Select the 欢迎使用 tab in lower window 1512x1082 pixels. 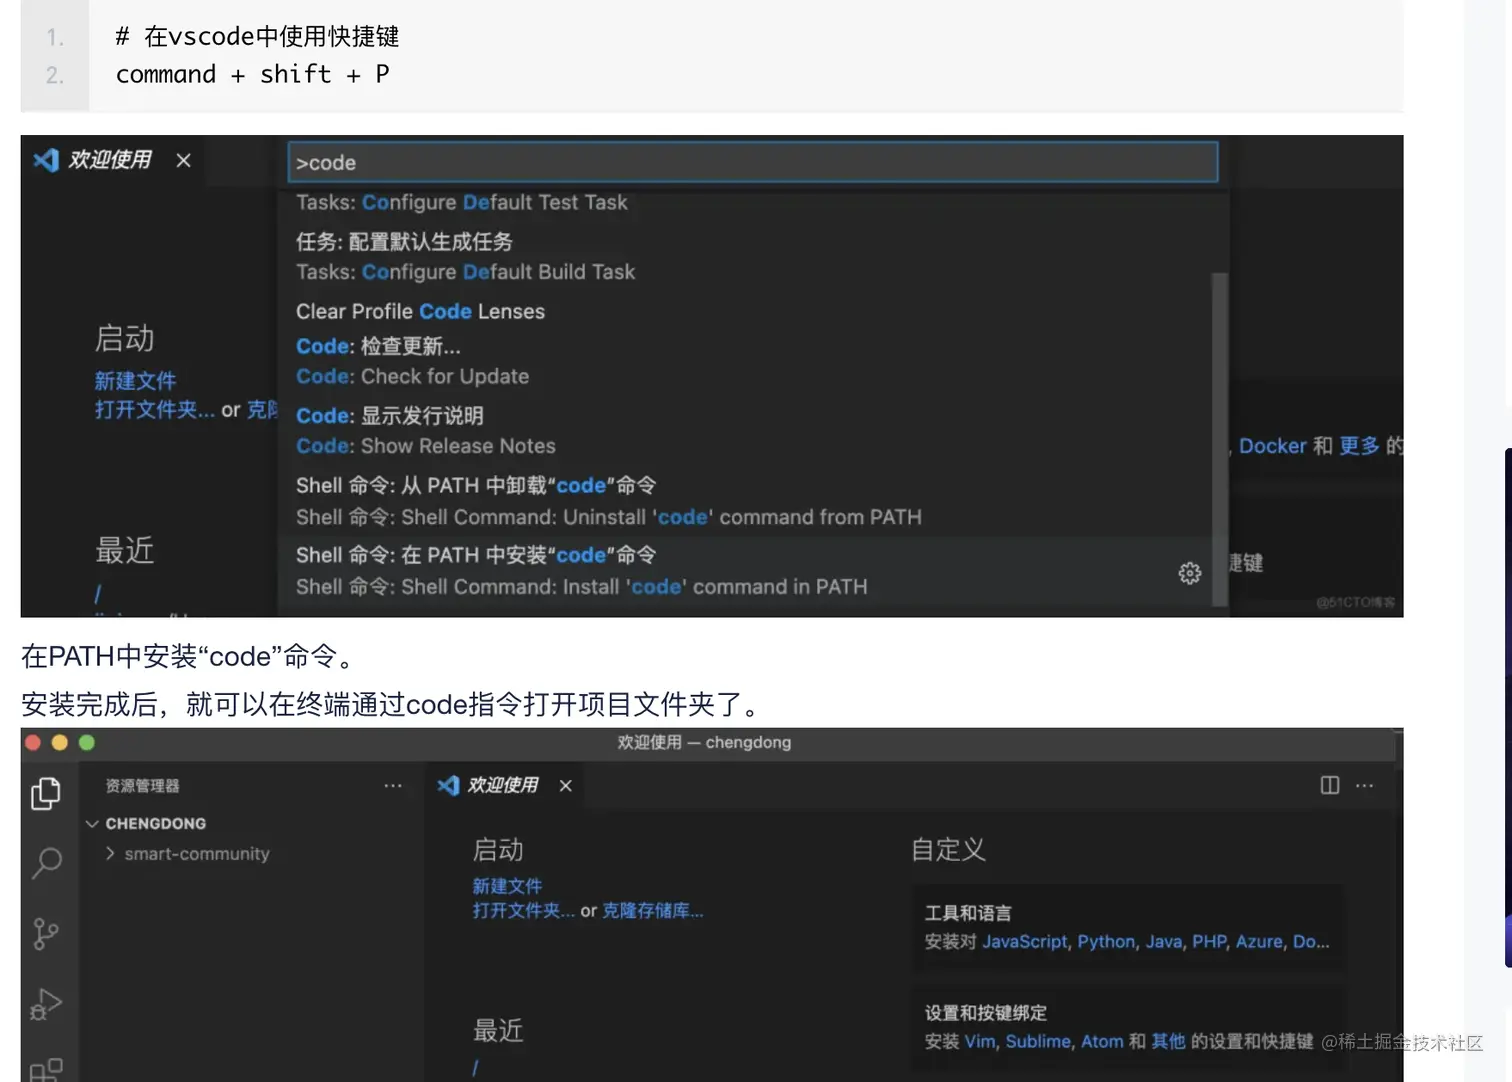(x=503, y=785)
